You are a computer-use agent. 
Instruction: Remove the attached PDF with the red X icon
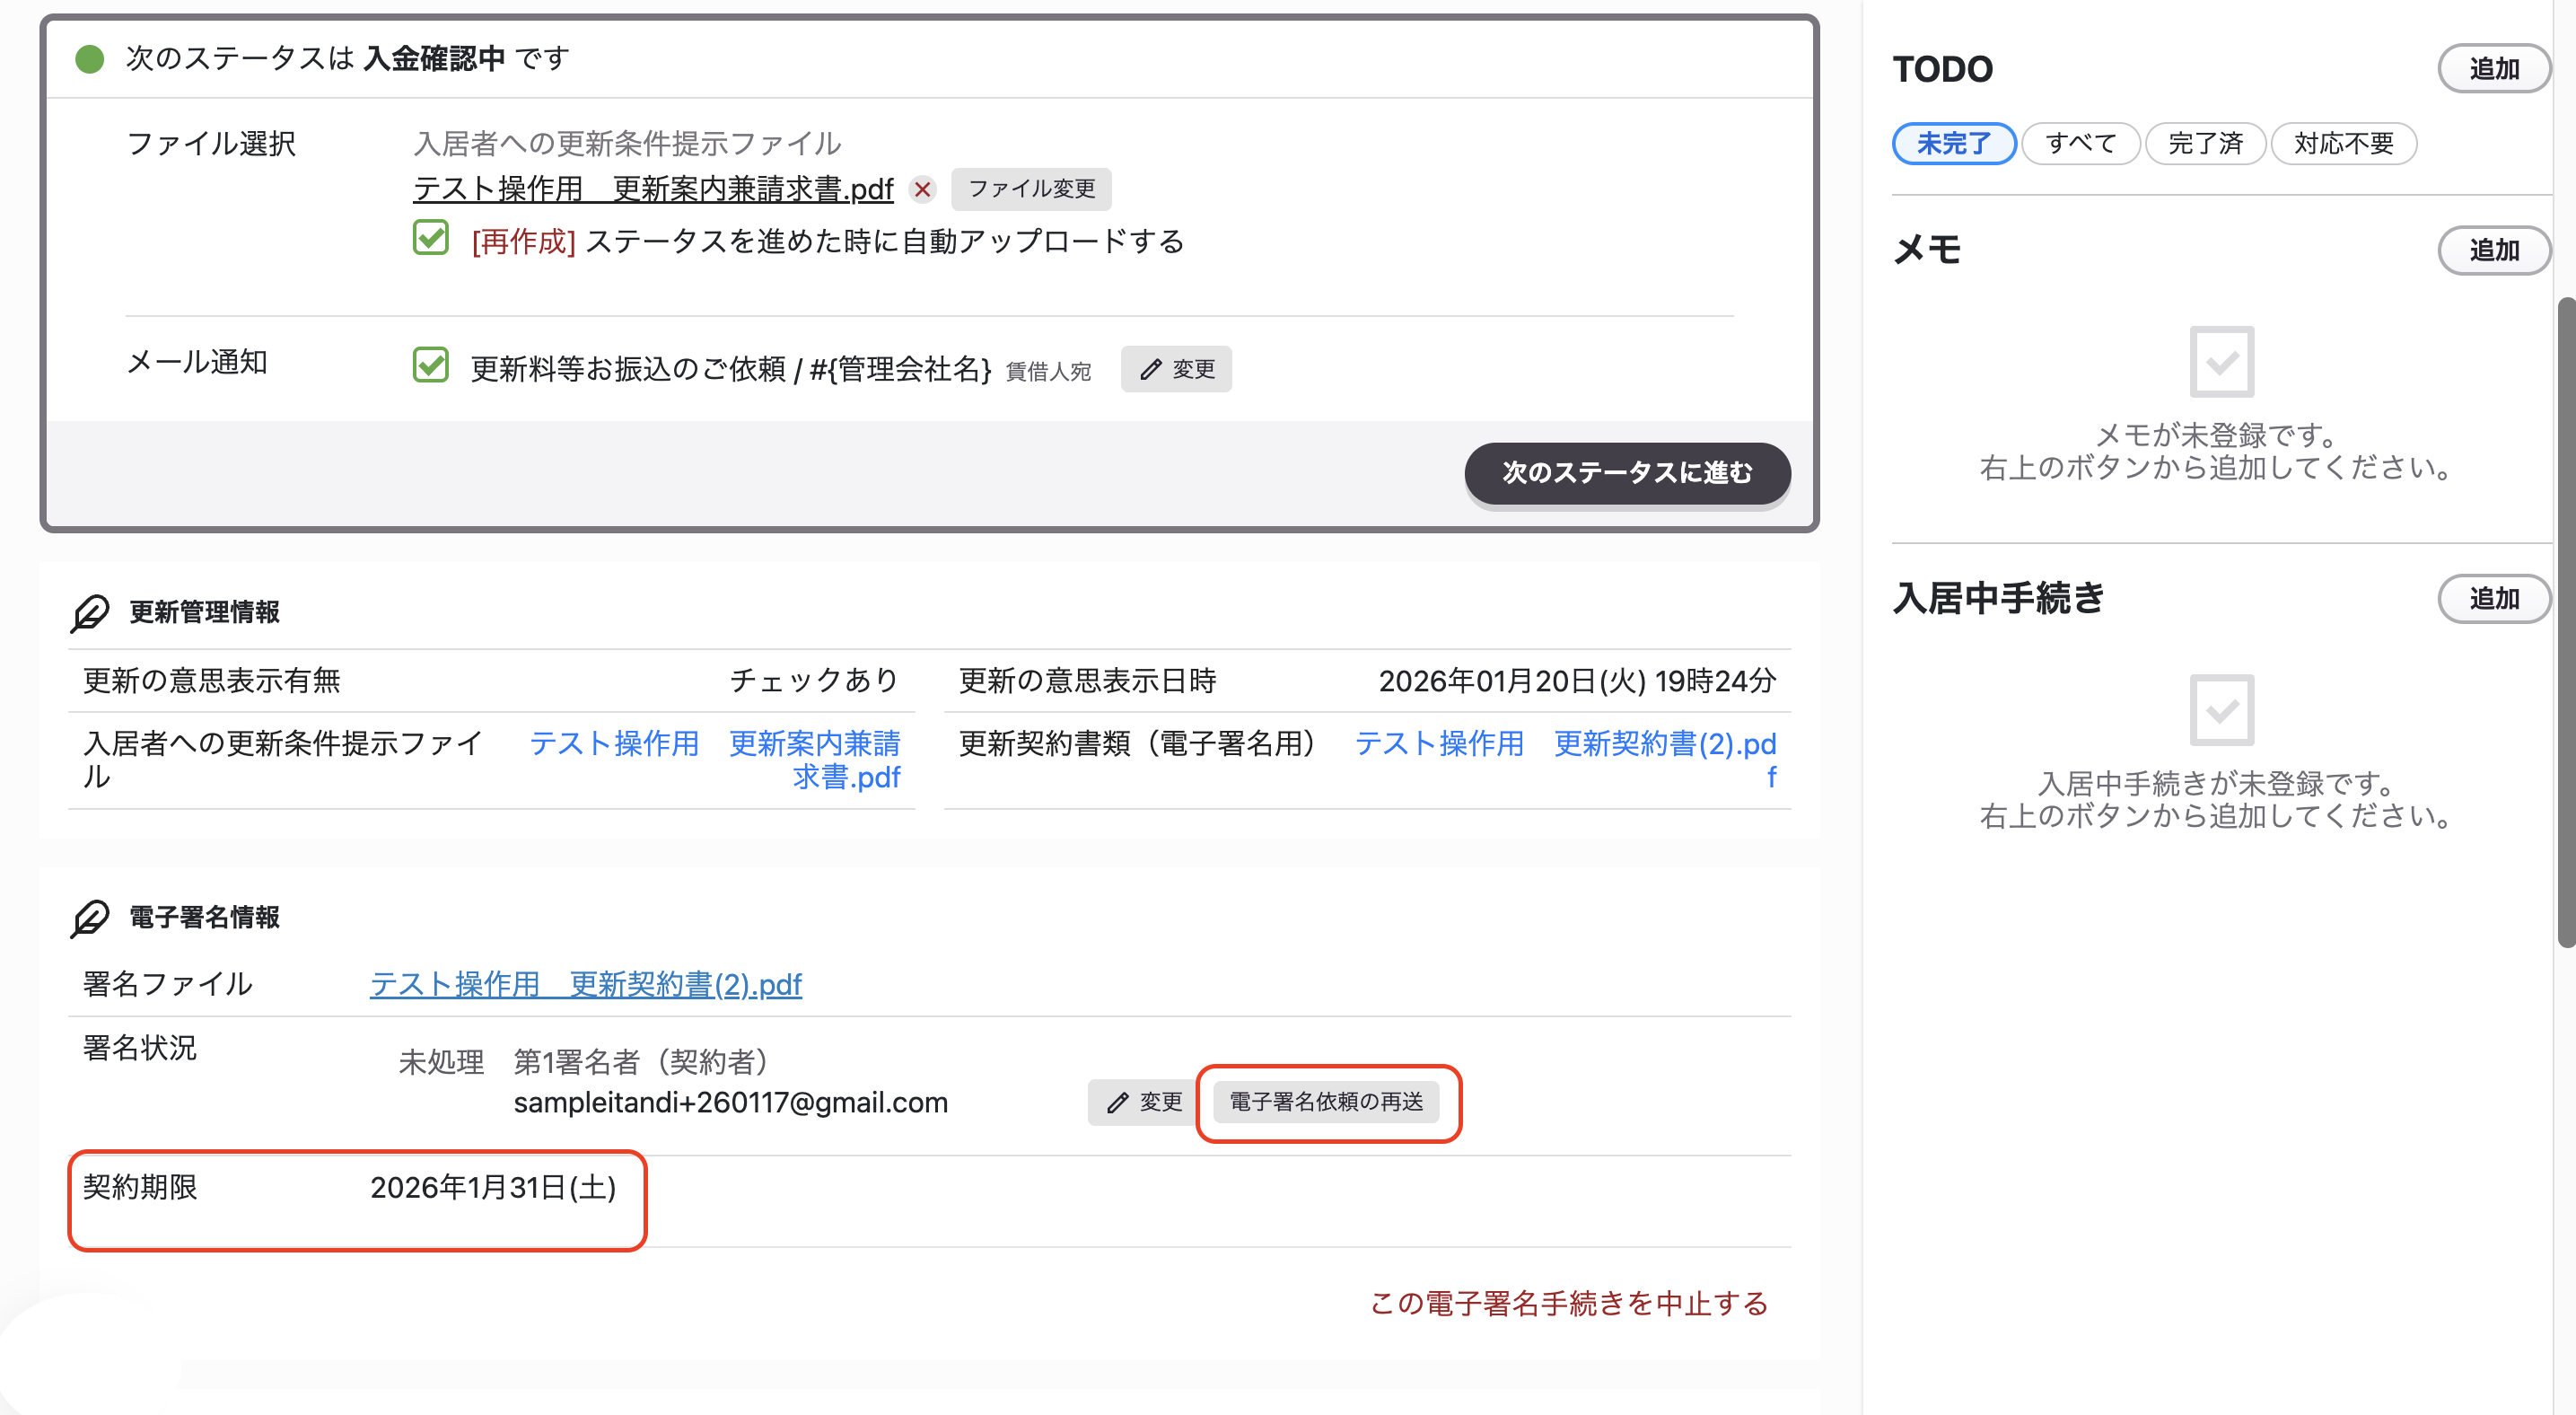(x=922, y=189)
